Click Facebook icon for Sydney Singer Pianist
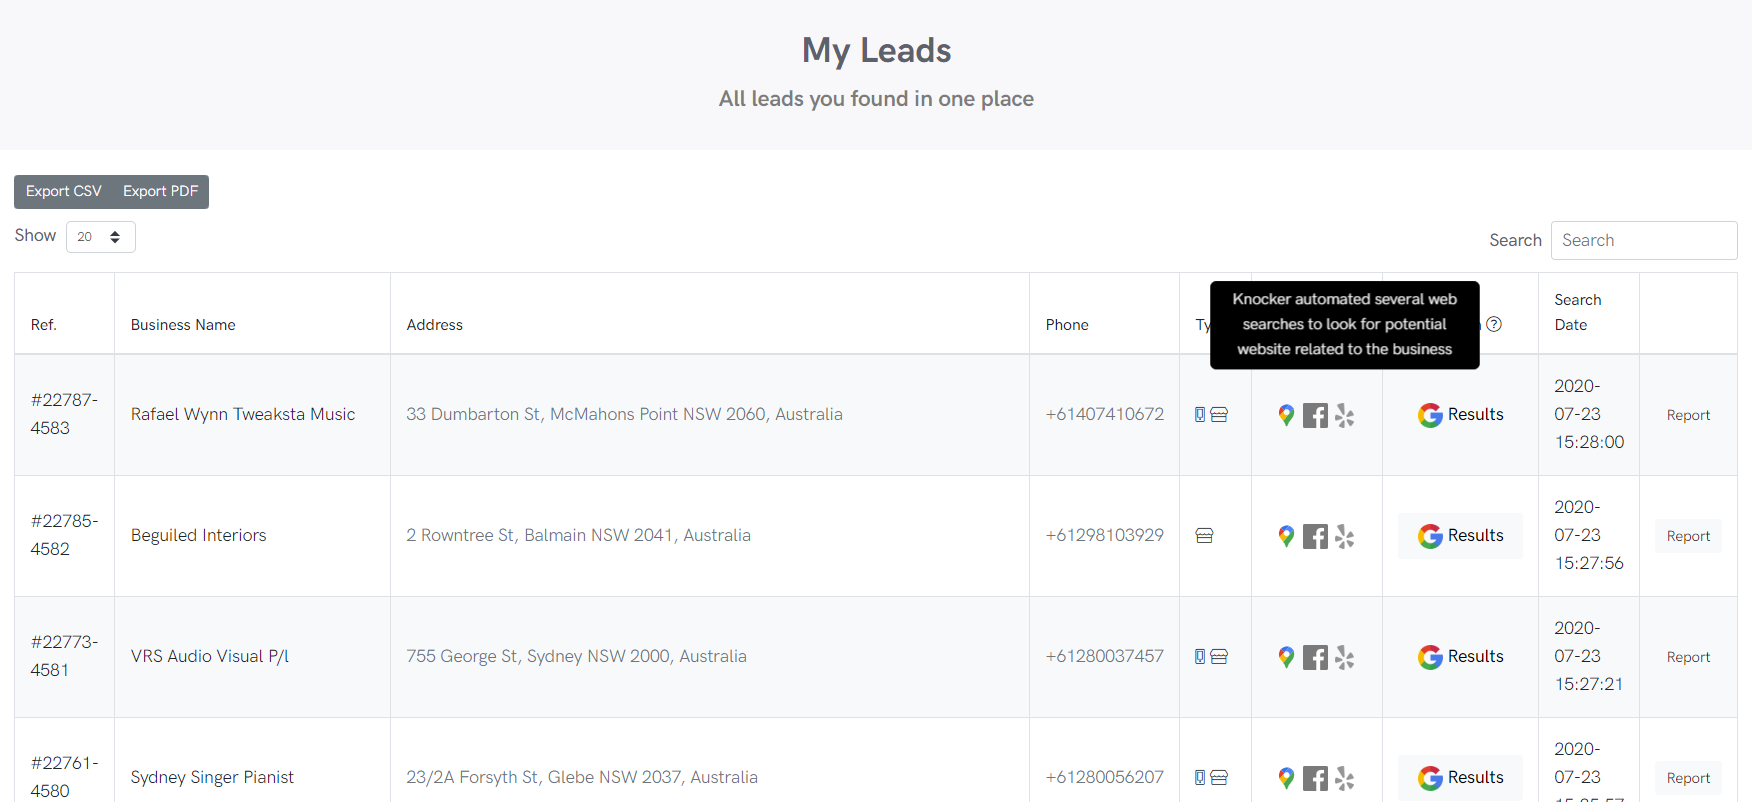 click(1315, 779)
